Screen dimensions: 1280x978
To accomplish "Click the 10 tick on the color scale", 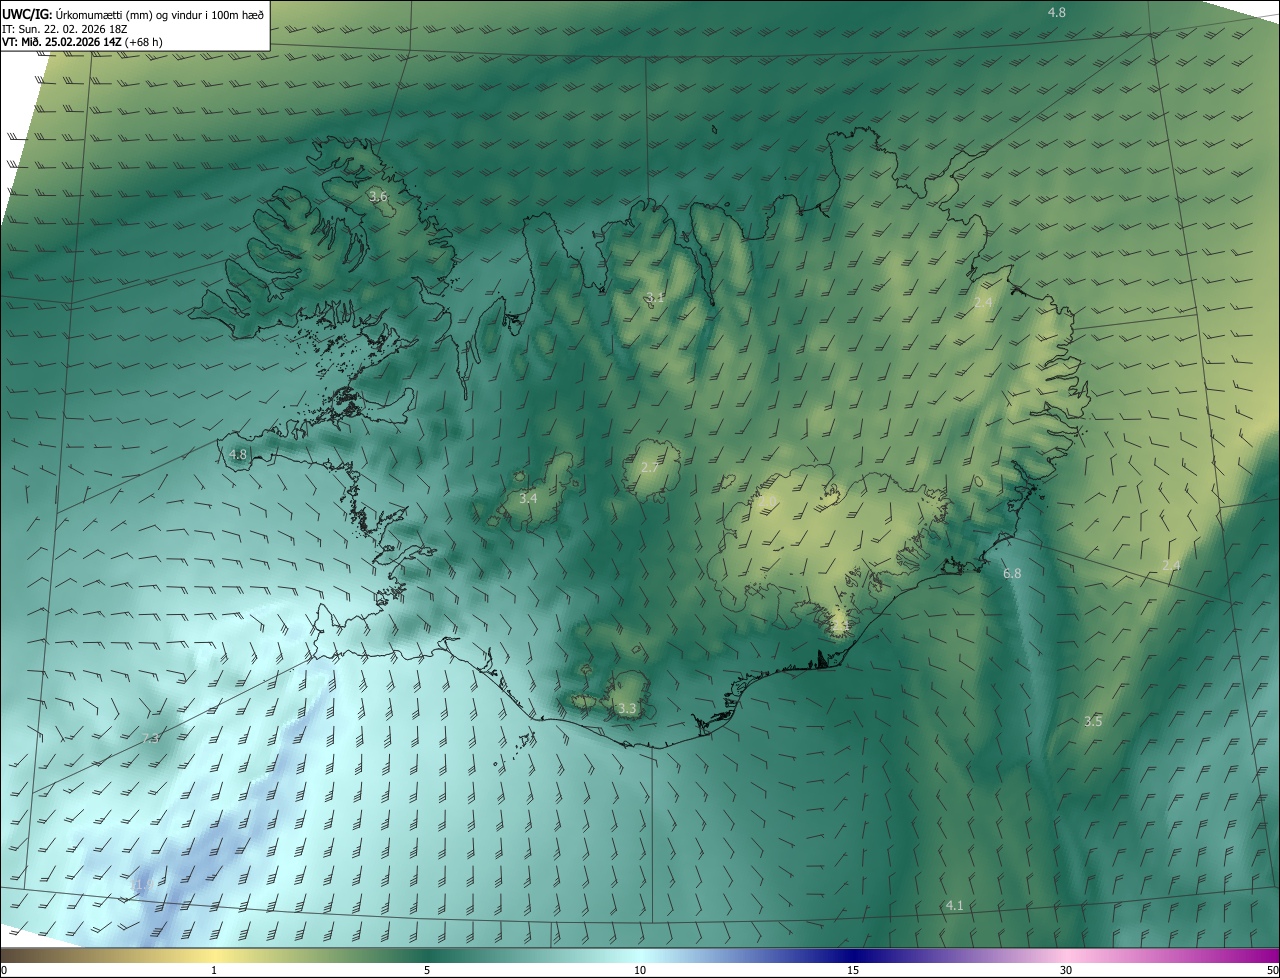I will pyautogui.click(x=640, y=970).
